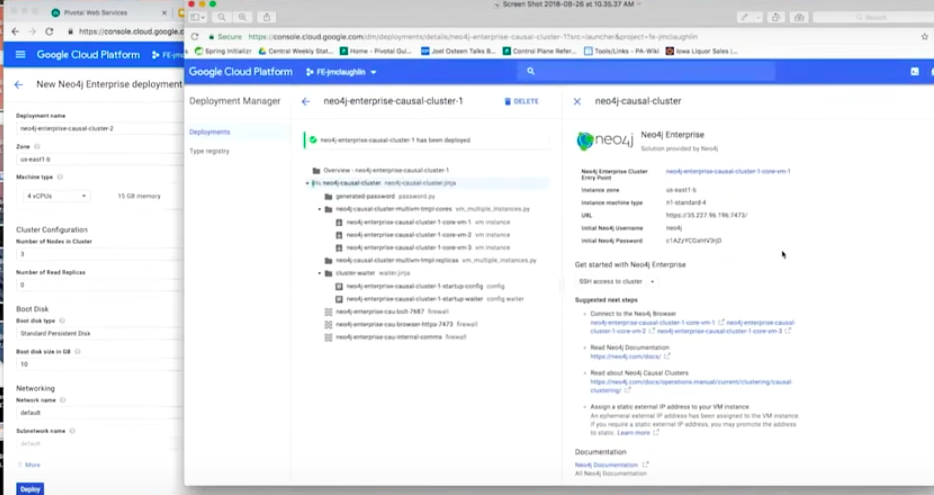Click the Machine type help icon
934x495 pixels.
point(60,177)
